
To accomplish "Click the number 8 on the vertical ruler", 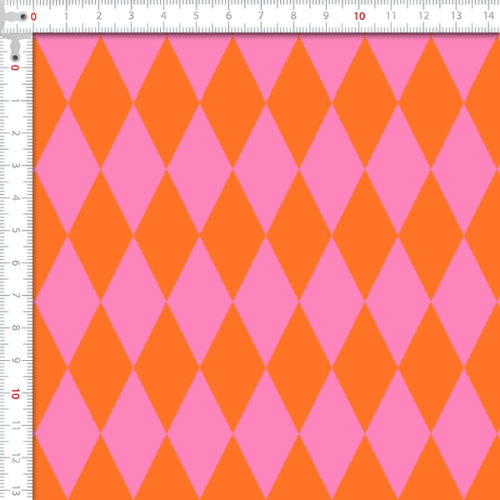I will click(15, 328).
